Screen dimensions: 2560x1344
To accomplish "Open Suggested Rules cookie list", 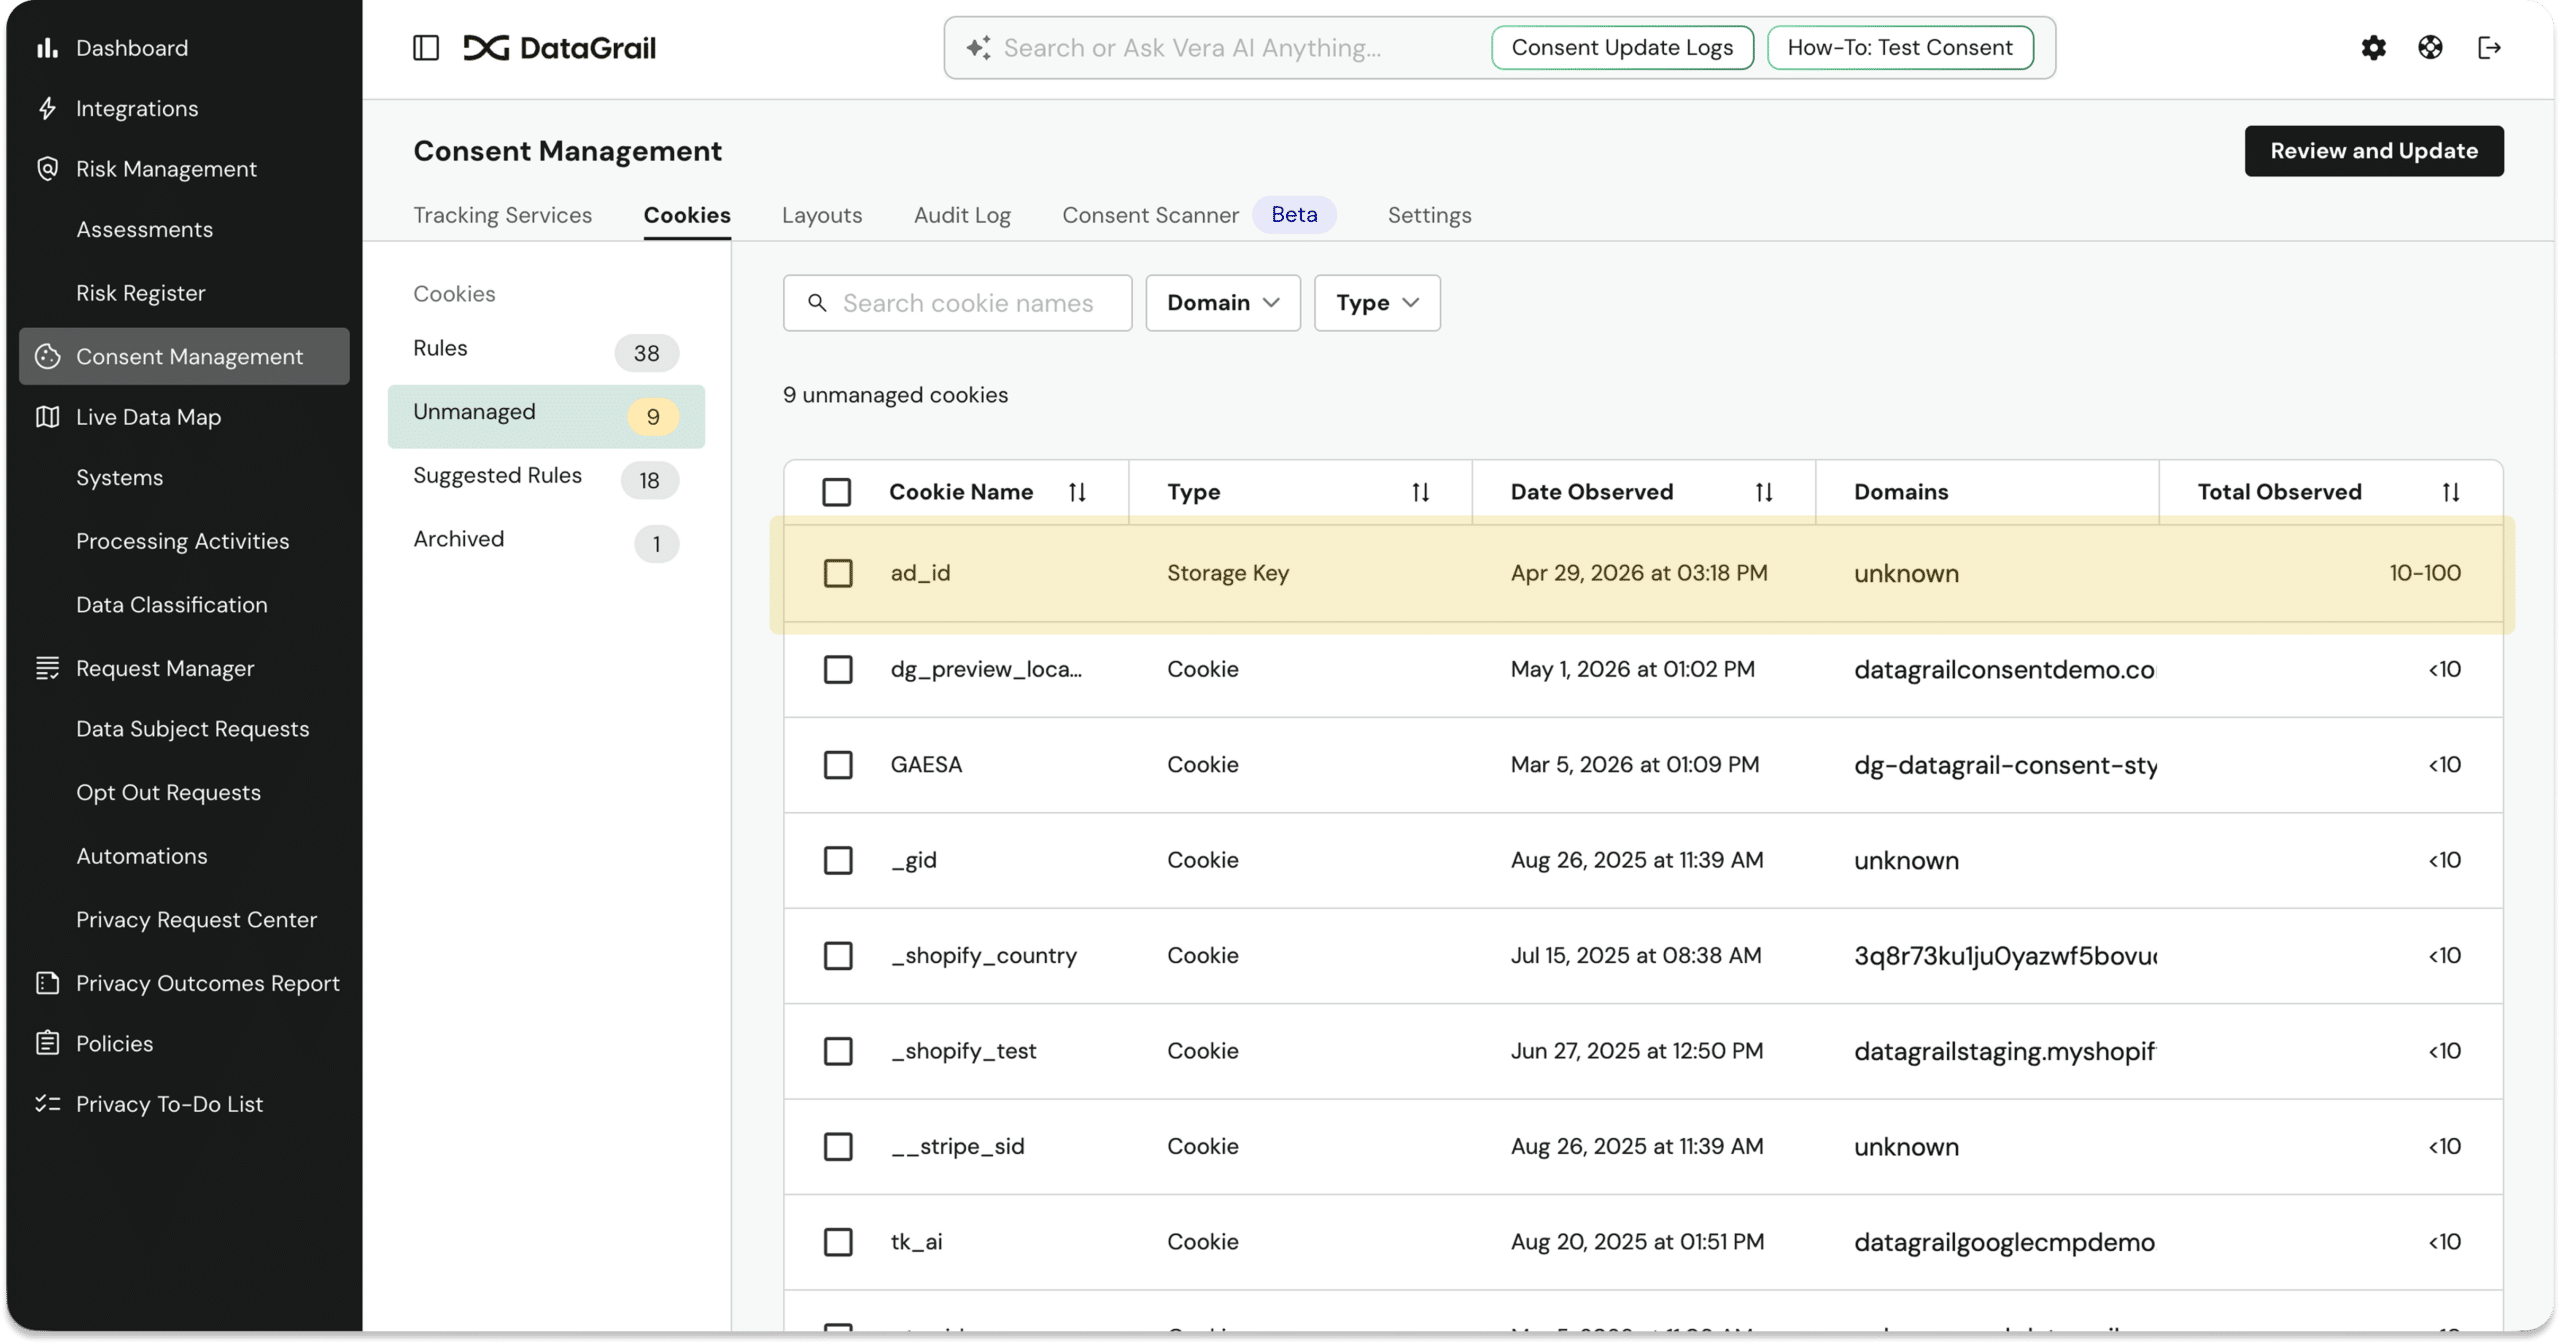I will (x=546, y=478).
